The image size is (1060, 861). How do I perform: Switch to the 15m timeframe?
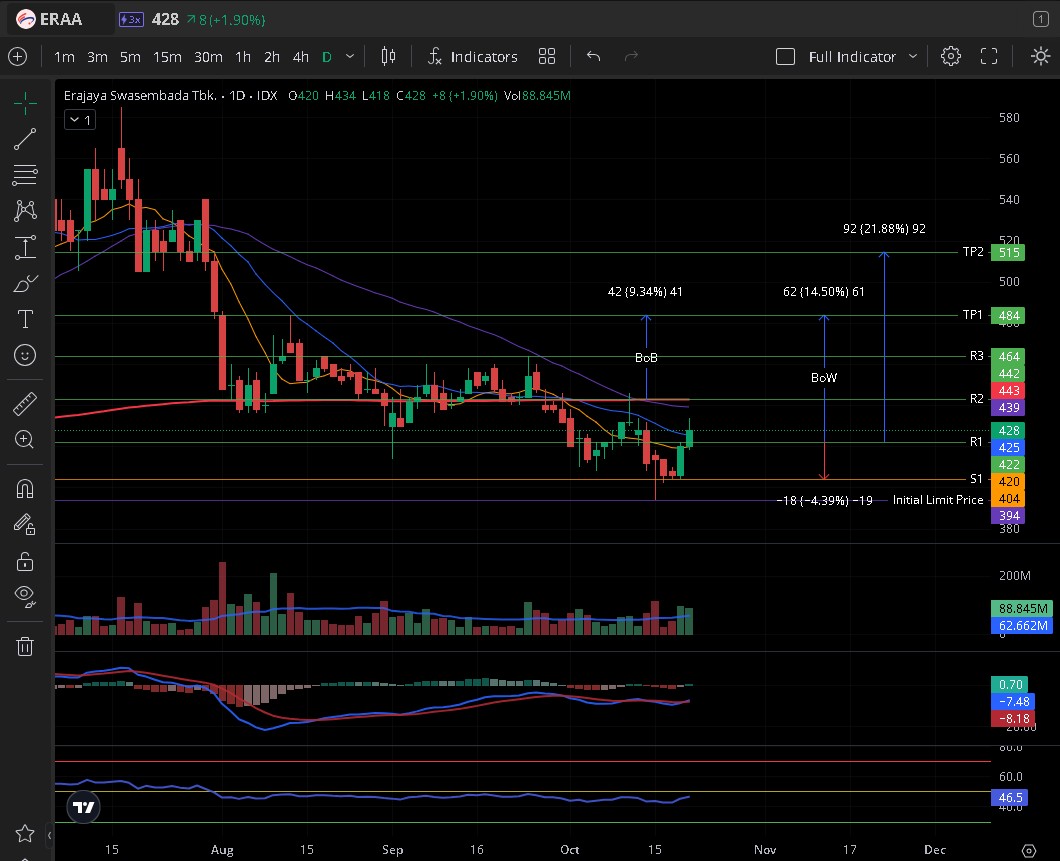tap(167, 57)
